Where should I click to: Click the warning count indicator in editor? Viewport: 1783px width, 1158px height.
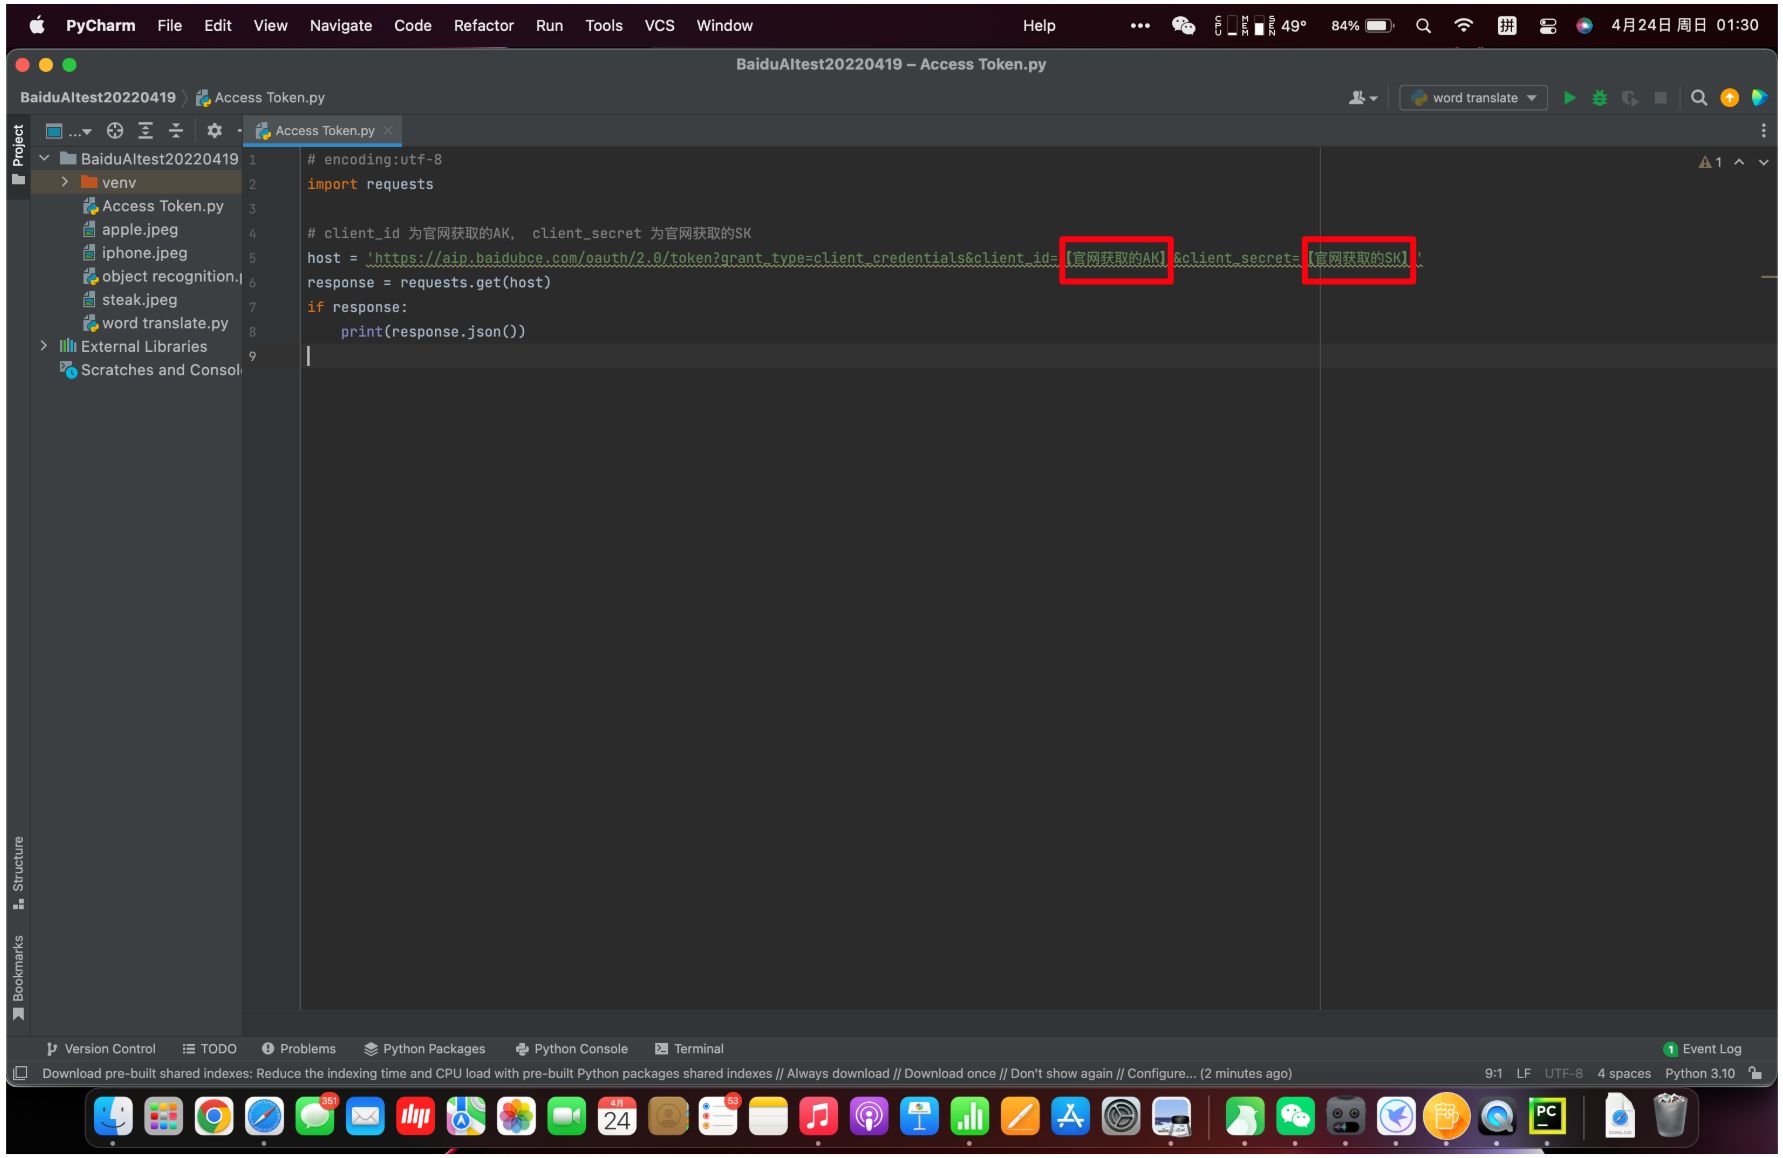[x=1710, y=162]
